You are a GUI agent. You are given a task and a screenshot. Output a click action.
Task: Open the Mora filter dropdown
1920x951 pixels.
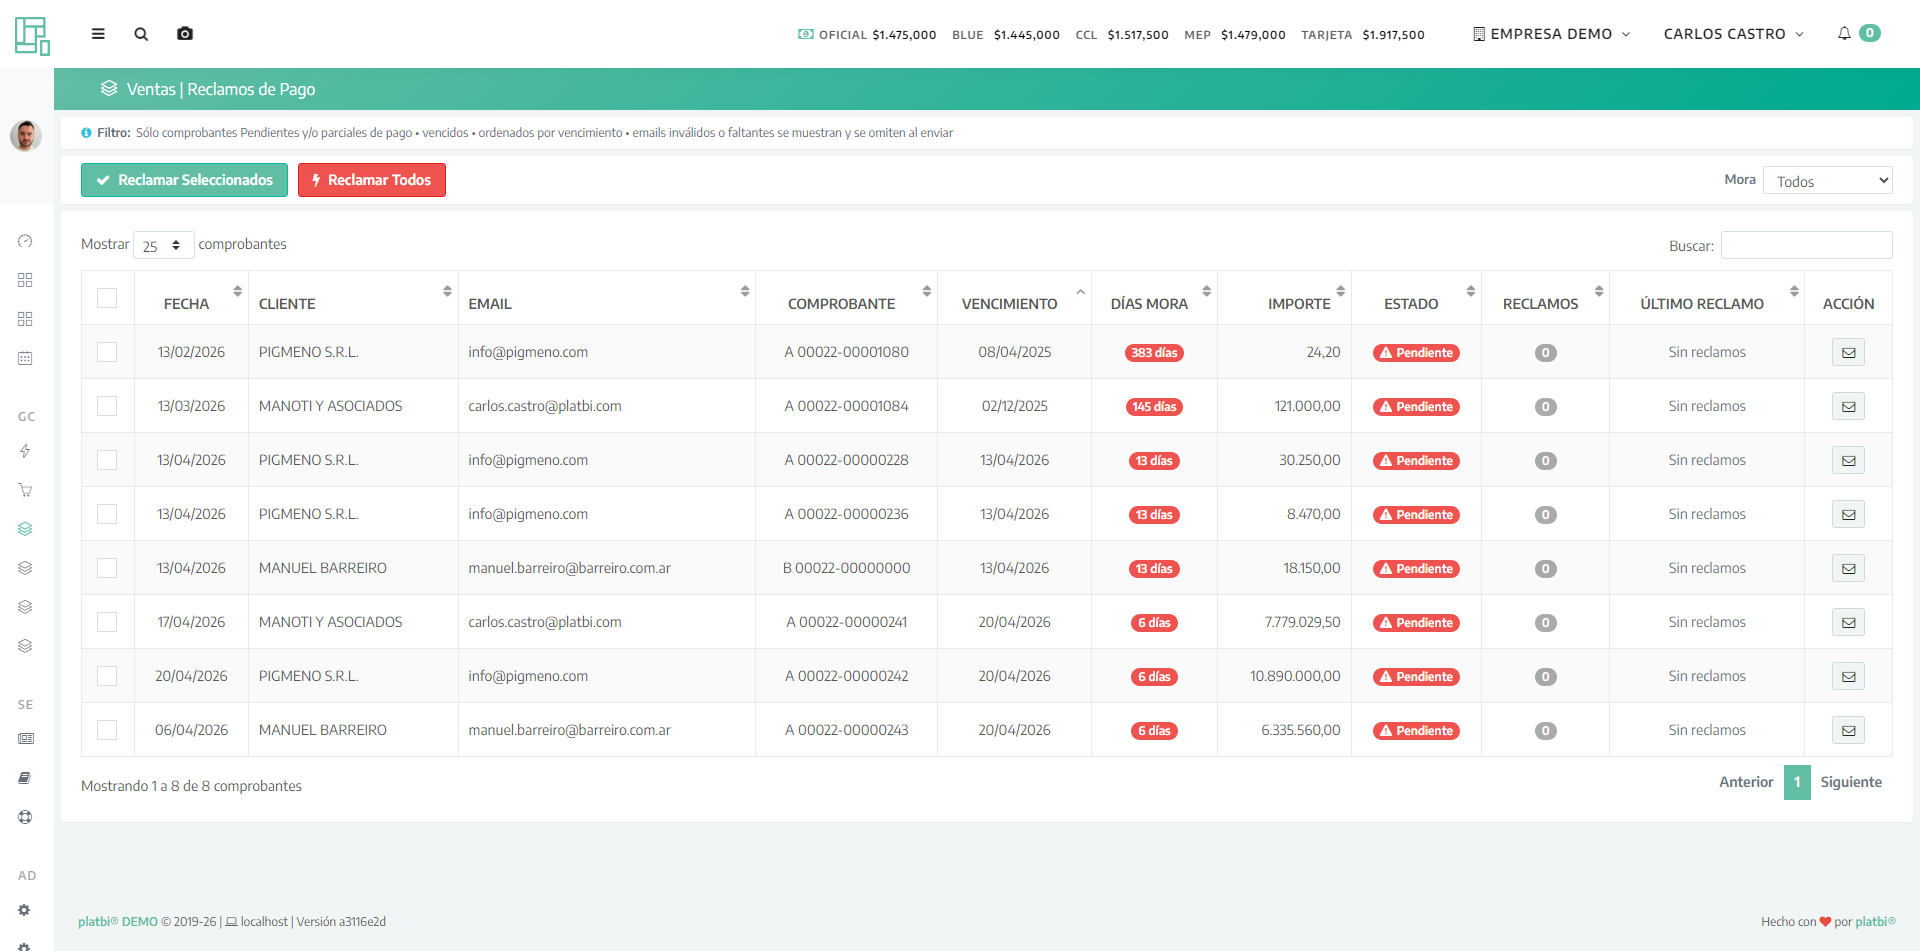pos(1827,181)
